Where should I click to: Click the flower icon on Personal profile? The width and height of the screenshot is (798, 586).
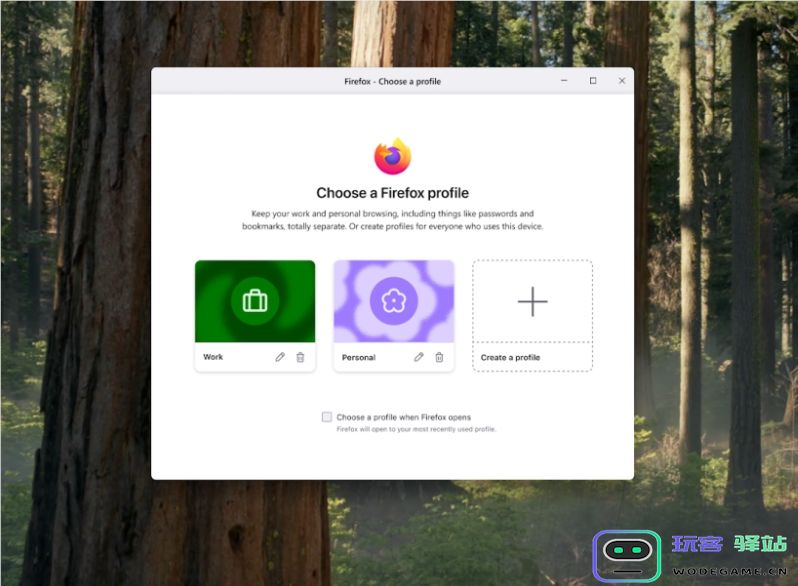click(x=393, y=301)
